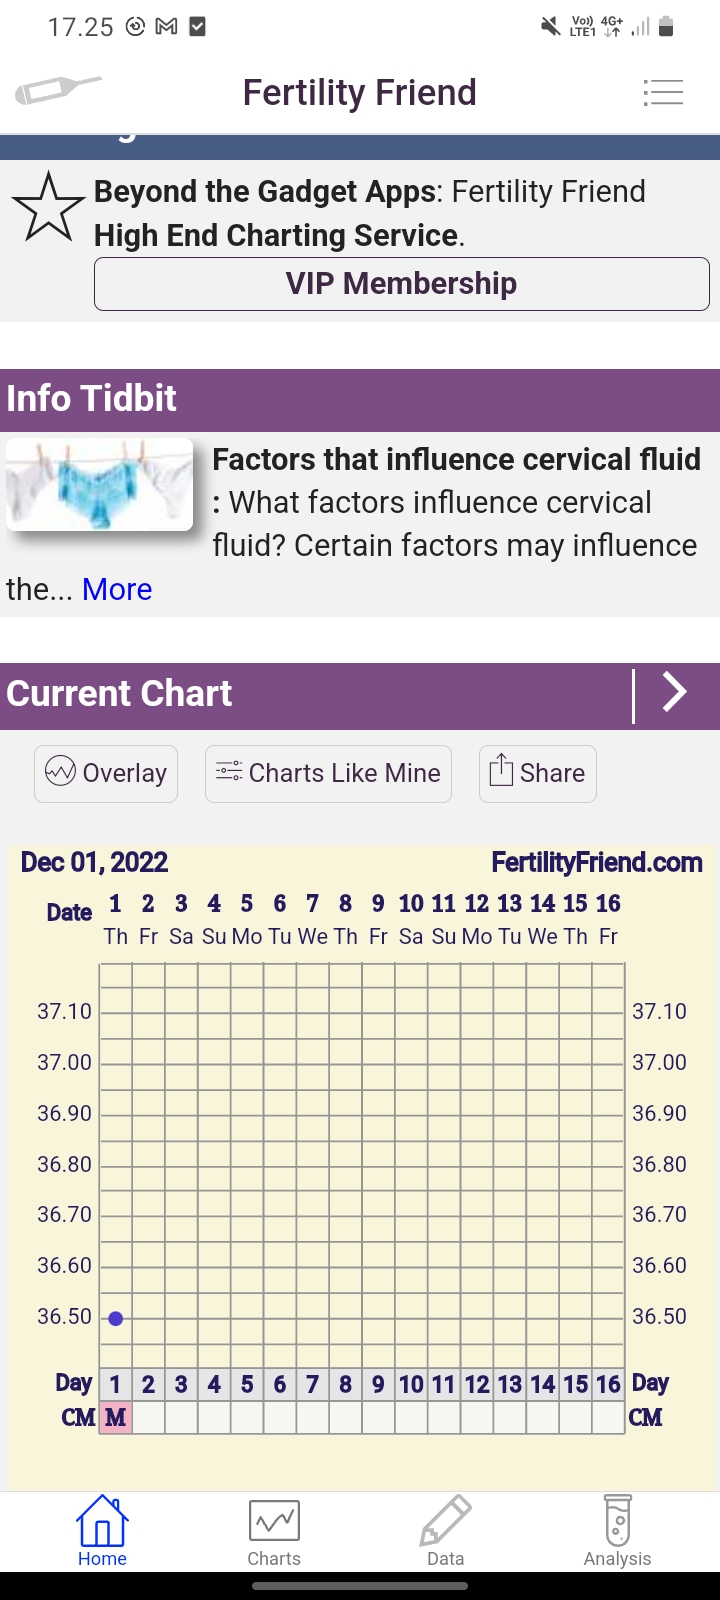Open the Overlay chart option
This screenshot has width=720, height=1600.
pyautogui.click(x=106, y=773)
